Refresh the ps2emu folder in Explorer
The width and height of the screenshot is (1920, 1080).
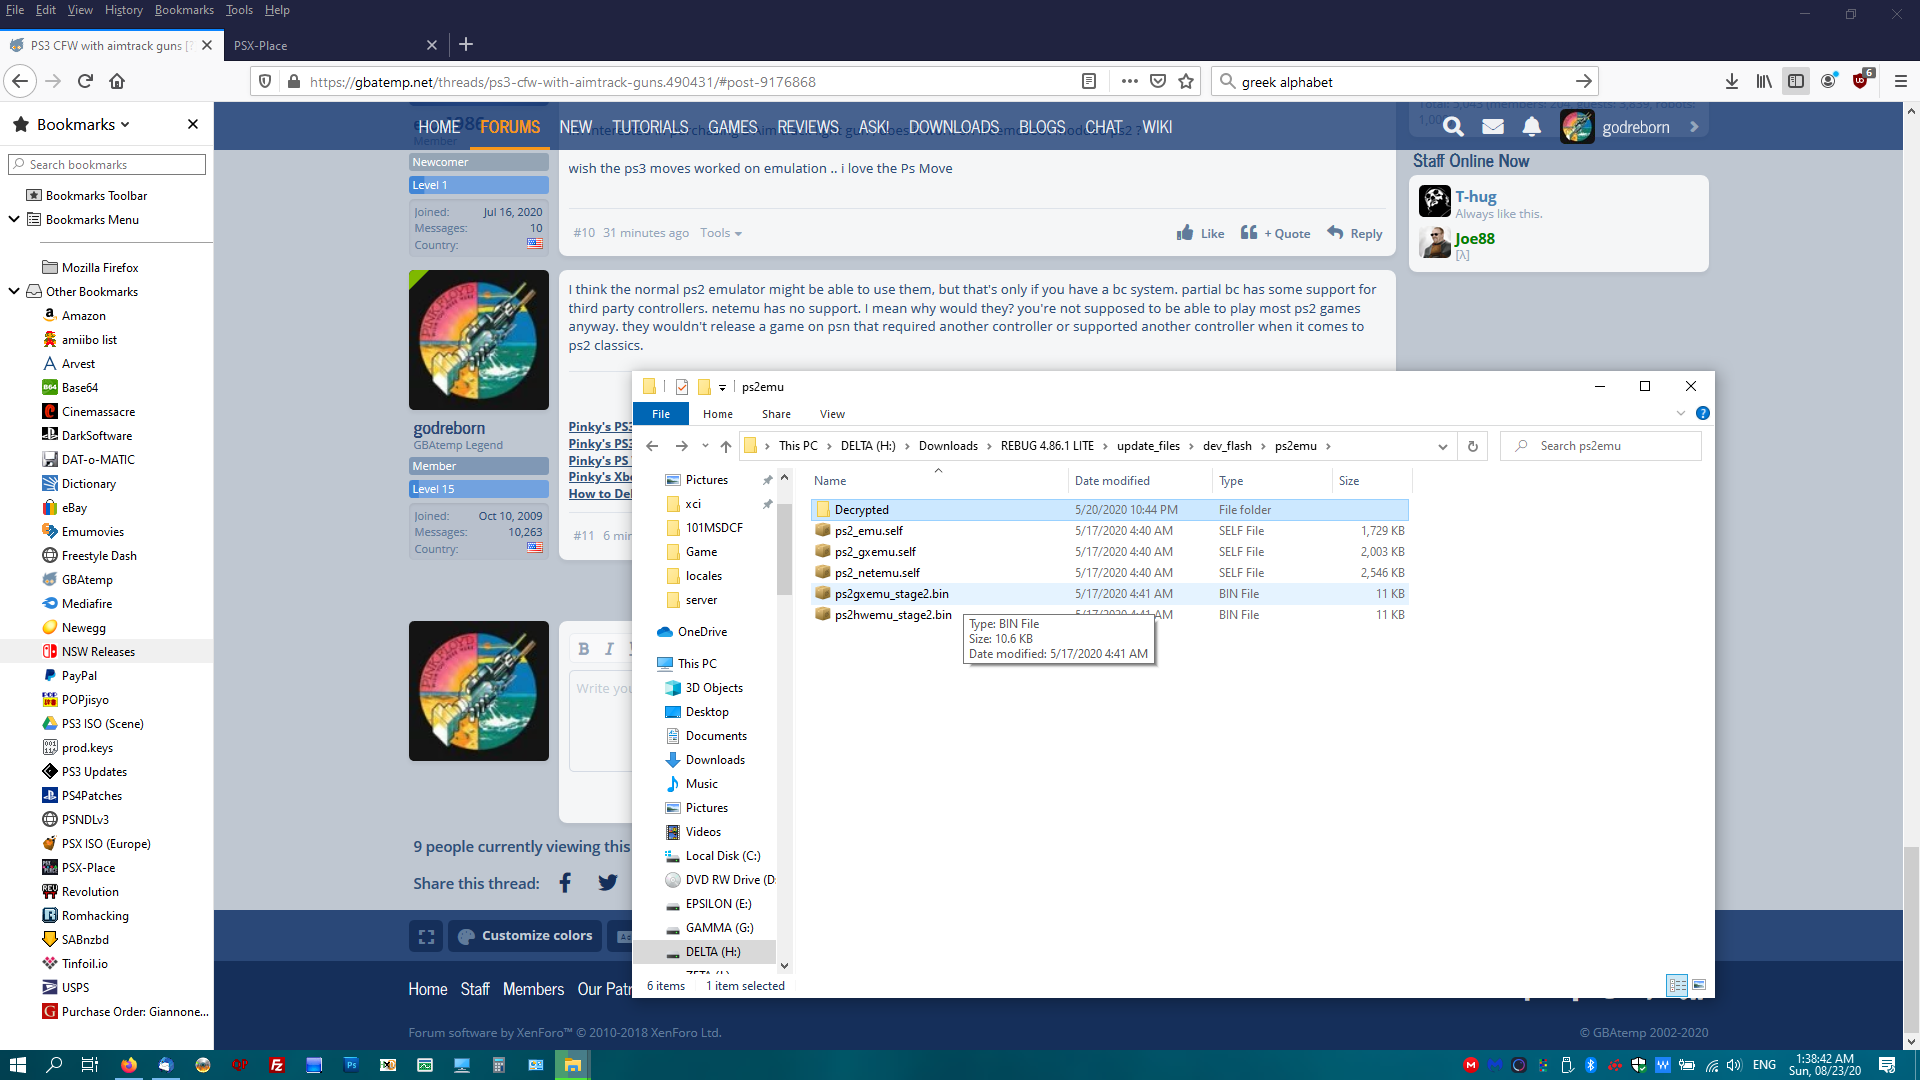pos(1472,446)
